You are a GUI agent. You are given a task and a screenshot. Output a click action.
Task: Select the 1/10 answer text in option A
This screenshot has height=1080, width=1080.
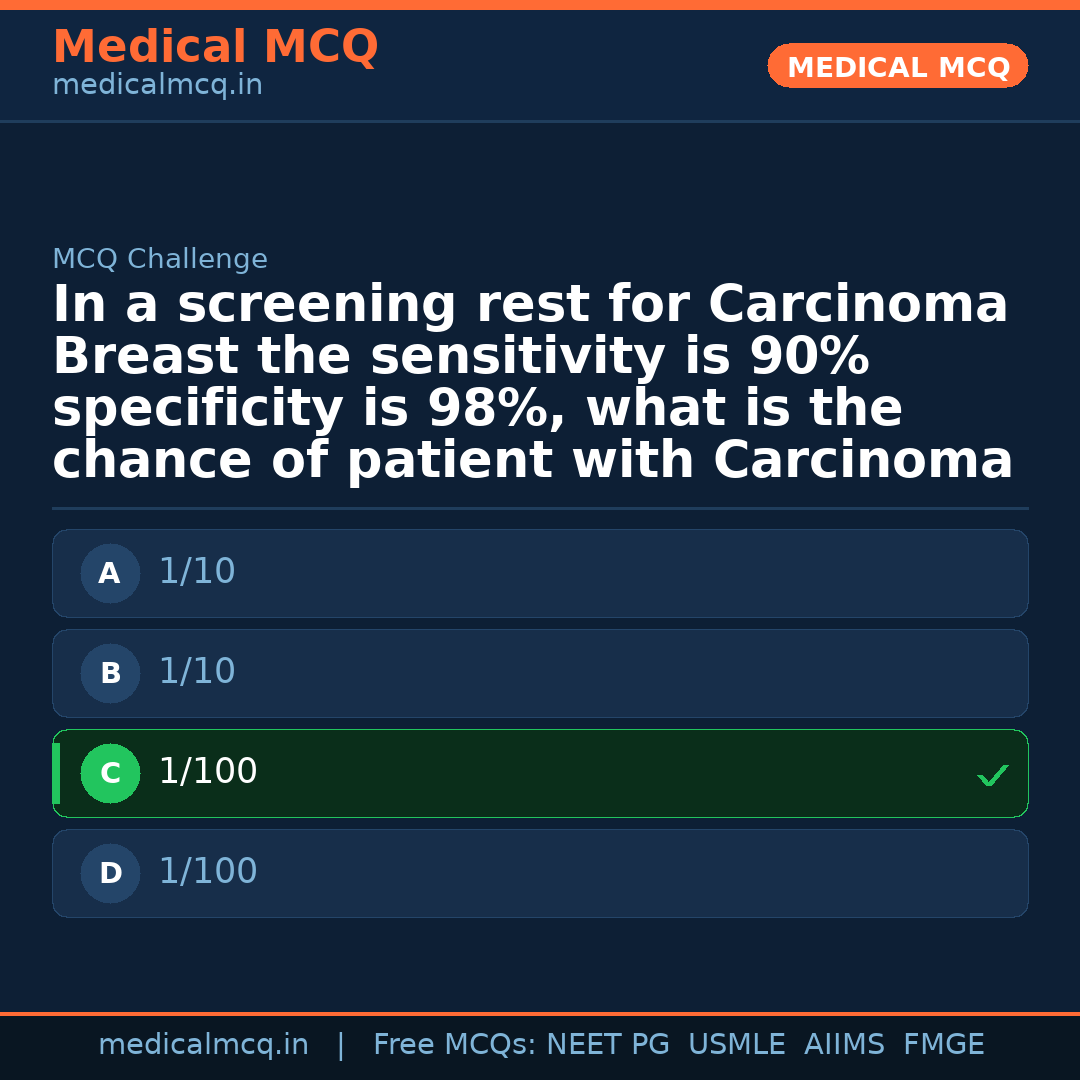197,572
